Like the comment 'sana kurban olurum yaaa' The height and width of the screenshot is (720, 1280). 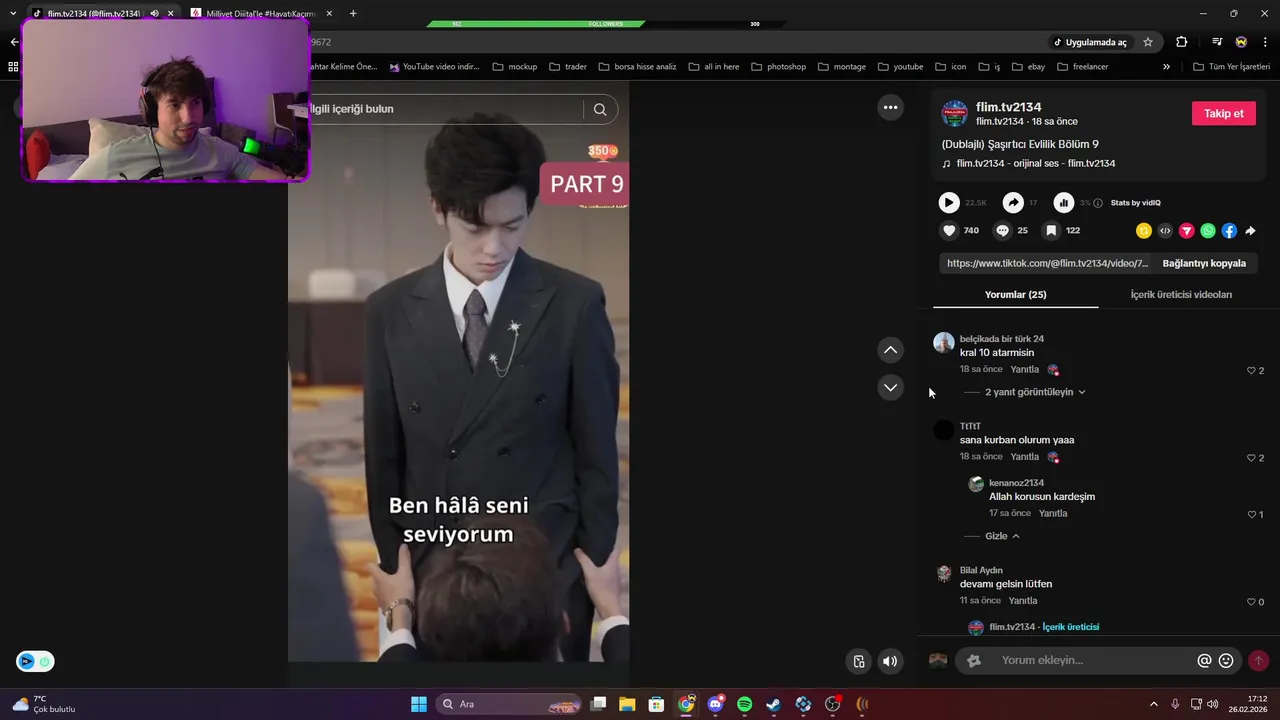tap(1251, 458)
